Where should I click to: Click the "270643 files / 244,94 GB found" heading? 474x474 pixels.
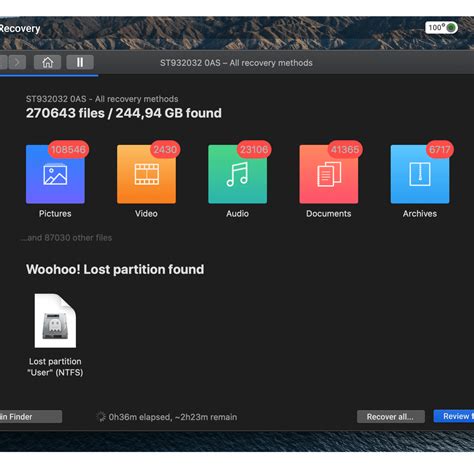coord(124,113)
